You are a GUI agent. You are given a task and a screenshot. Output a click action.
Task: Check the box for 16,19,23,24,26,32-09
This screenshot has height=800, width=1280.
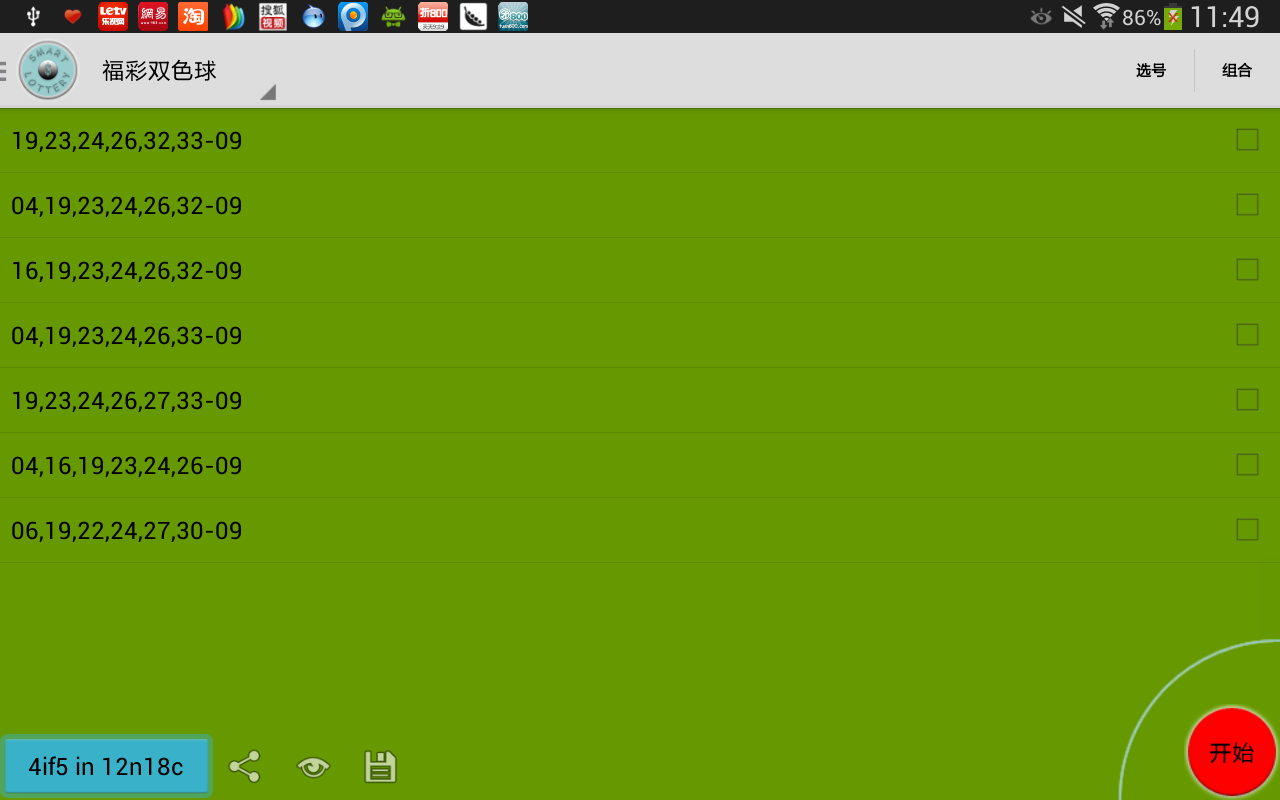(1247, 270)
